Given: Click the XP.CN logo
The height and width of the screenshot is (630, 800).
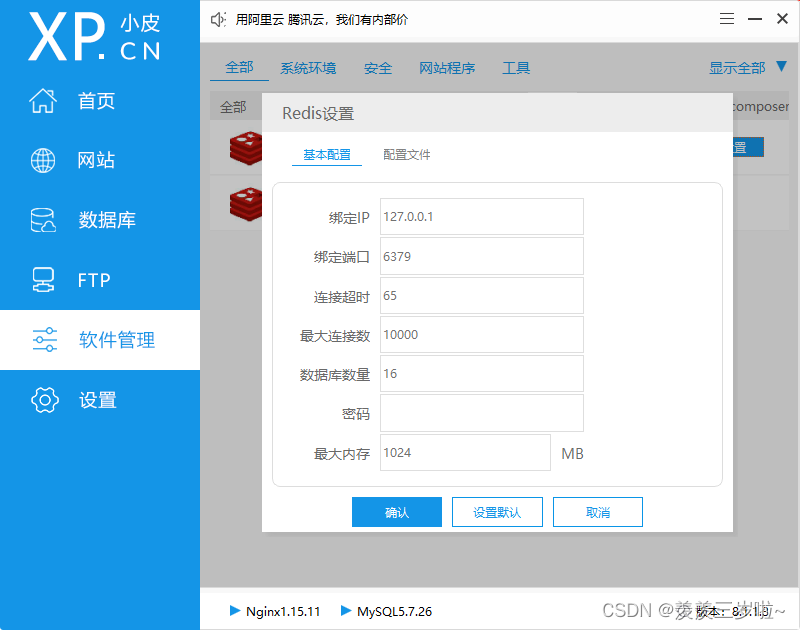Looking at the screenshot, I should (94, 37).
